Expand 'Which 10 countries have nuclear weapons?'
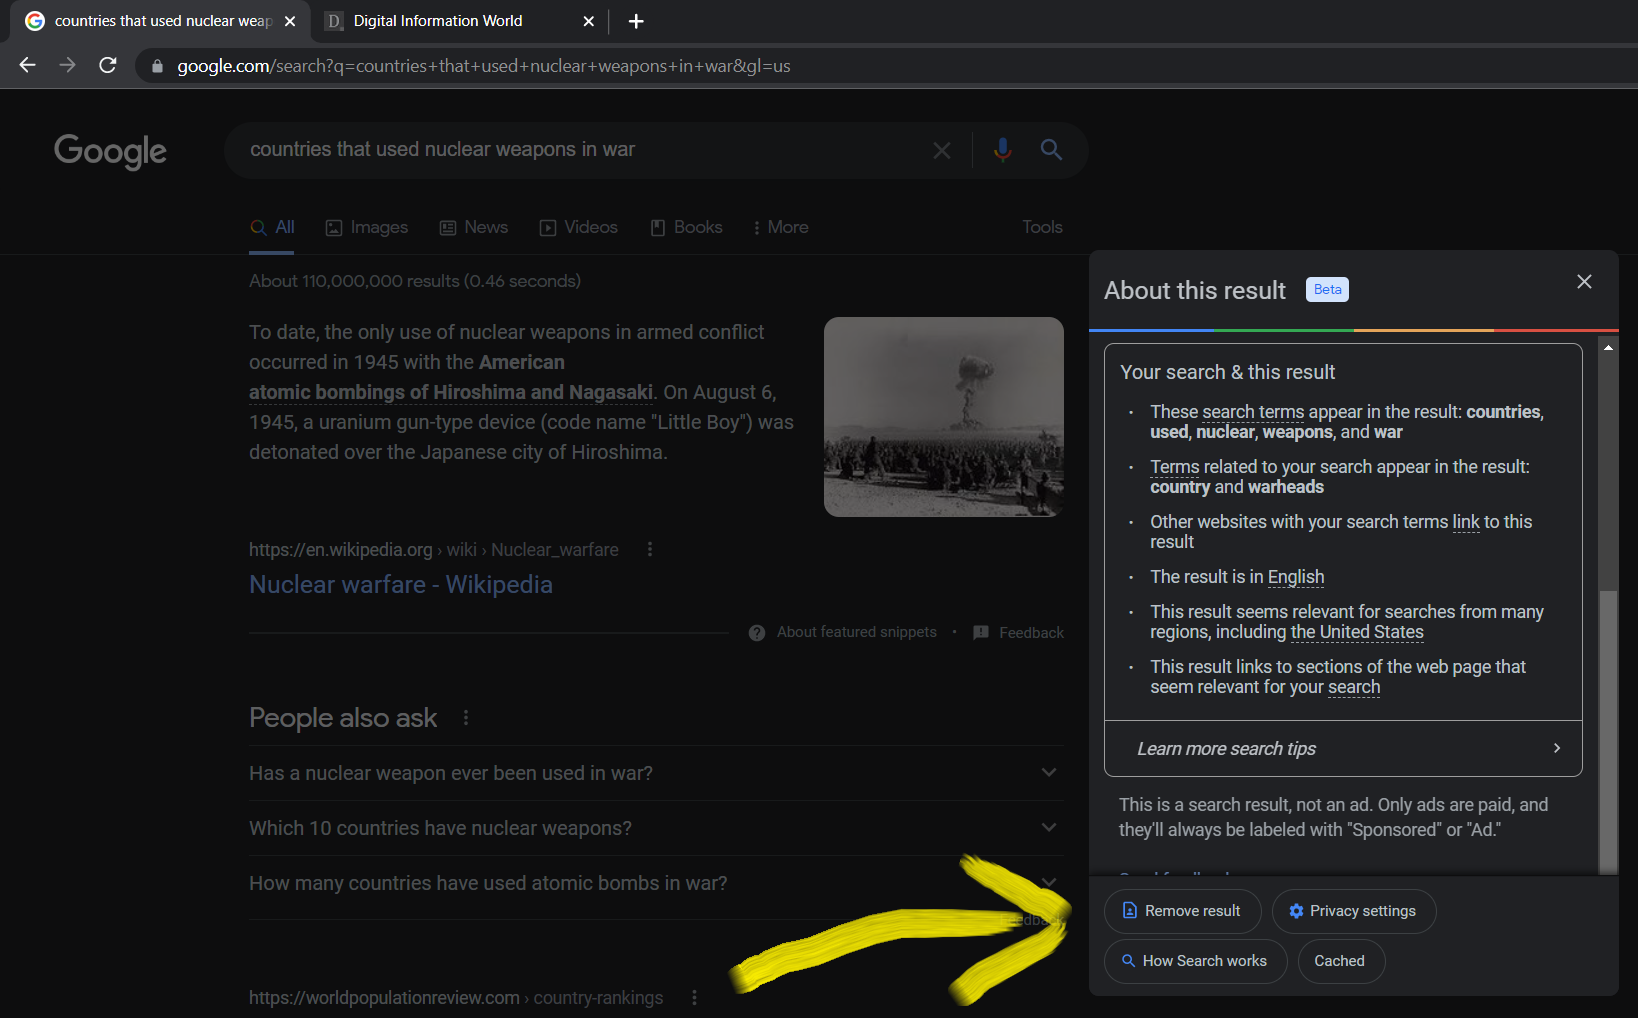 point(656,828)
